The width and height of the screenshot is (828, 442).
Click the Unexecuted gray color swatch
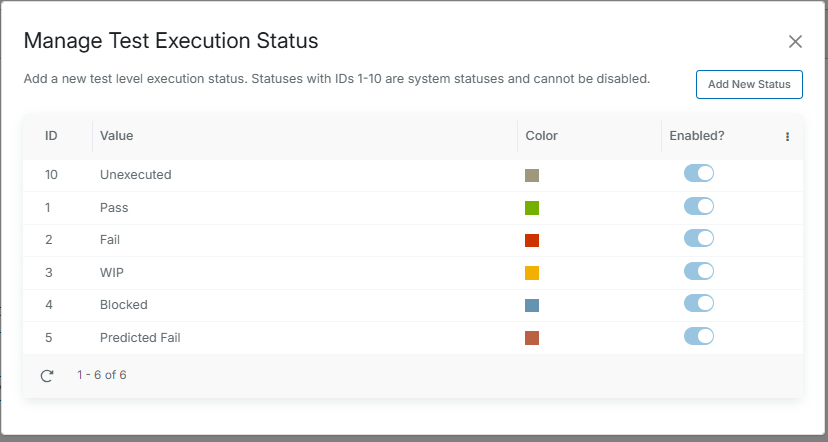pyautogui.click(x=532, y=175)
